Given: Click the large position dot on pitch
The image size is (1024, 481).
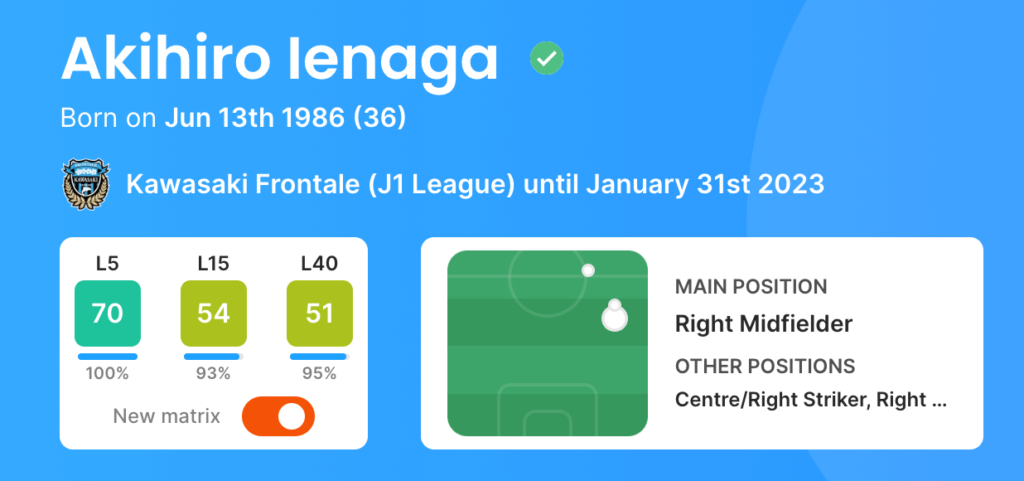Looking at the screenshot, I should [614, 318].
